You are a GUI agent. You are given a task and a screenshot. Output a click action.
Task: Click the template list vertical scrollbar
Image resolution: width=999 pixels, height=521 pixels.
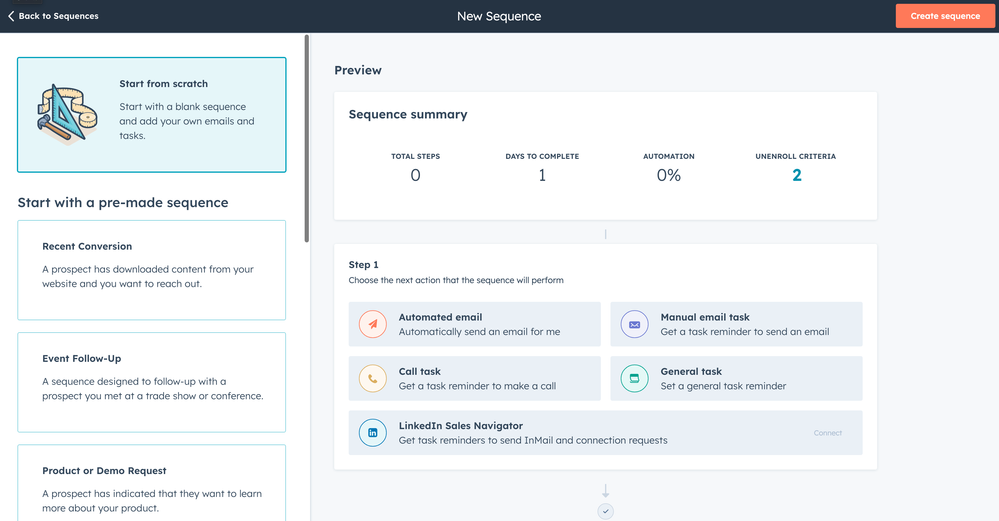[307, 140]
